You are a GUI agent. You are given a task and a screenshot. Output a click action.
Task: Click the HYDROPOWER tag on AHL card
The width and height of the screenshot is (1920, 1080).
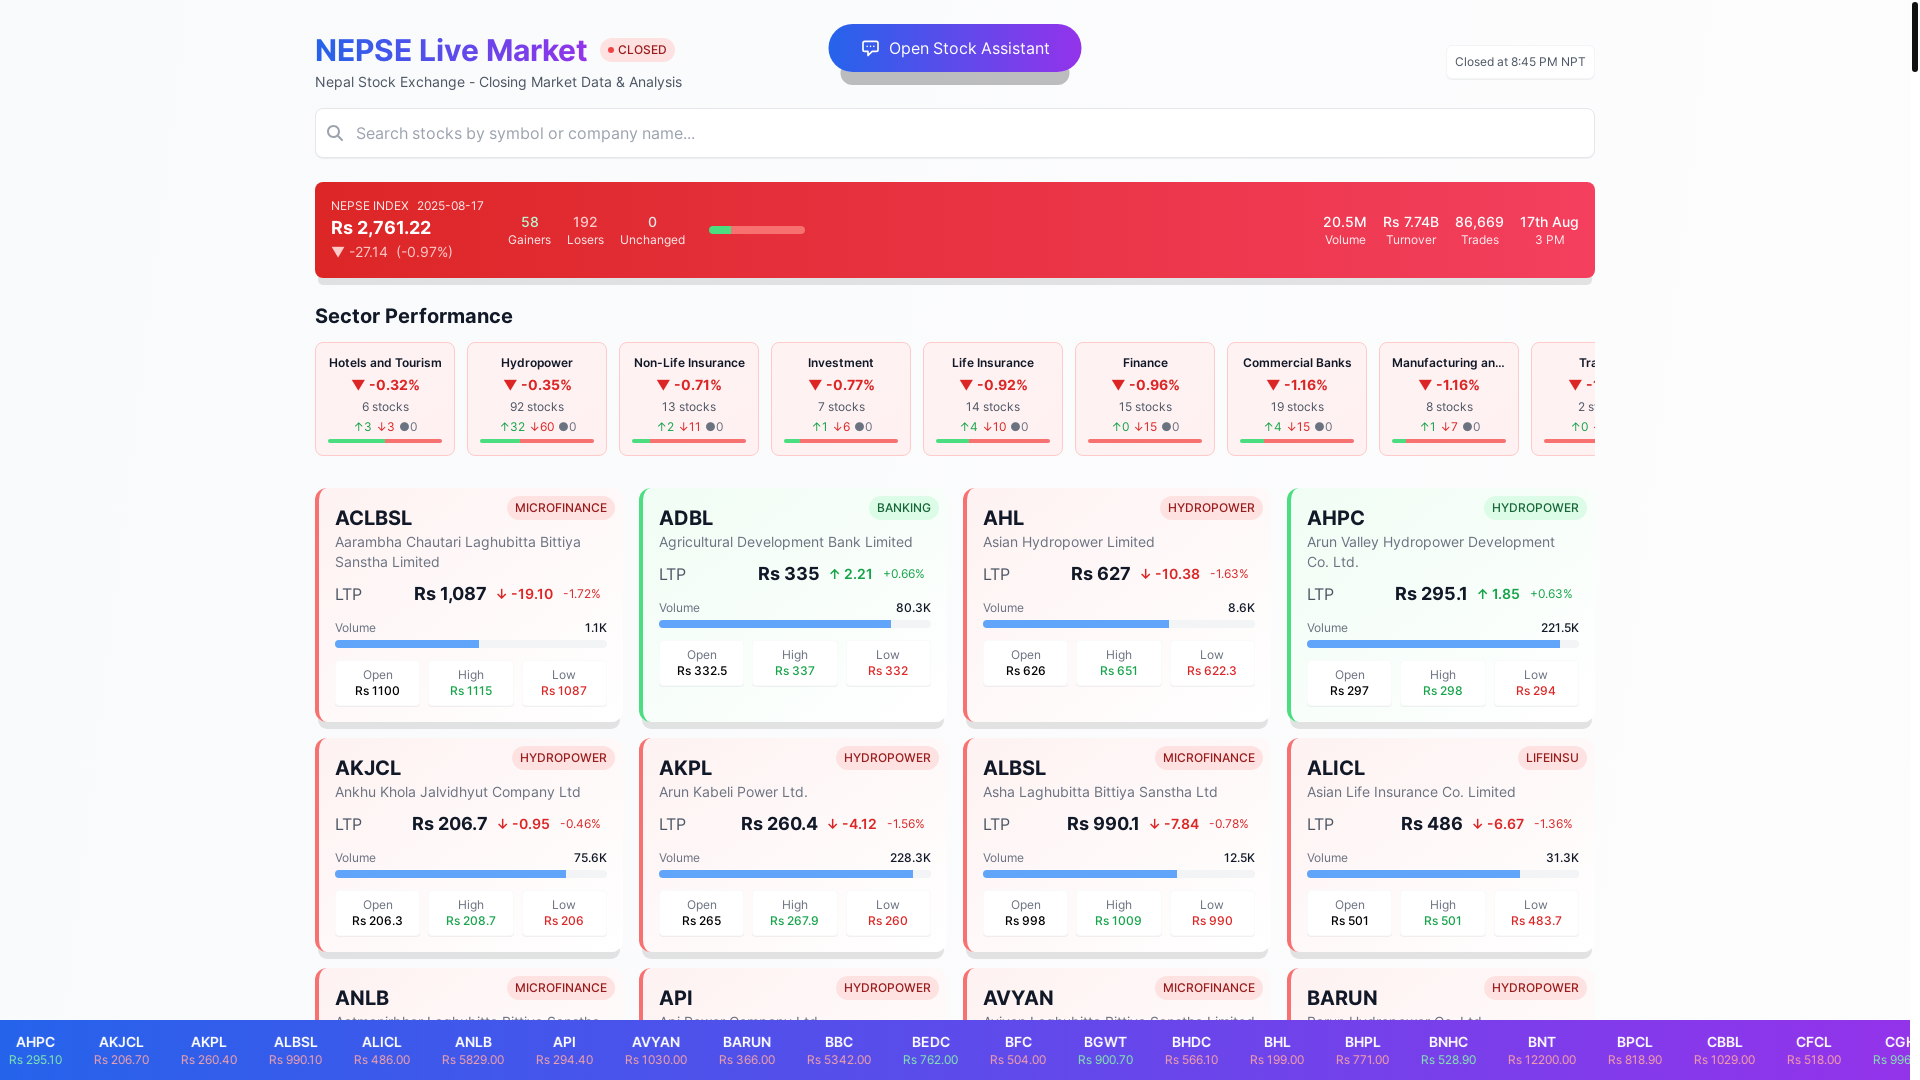pos(1211,508)
